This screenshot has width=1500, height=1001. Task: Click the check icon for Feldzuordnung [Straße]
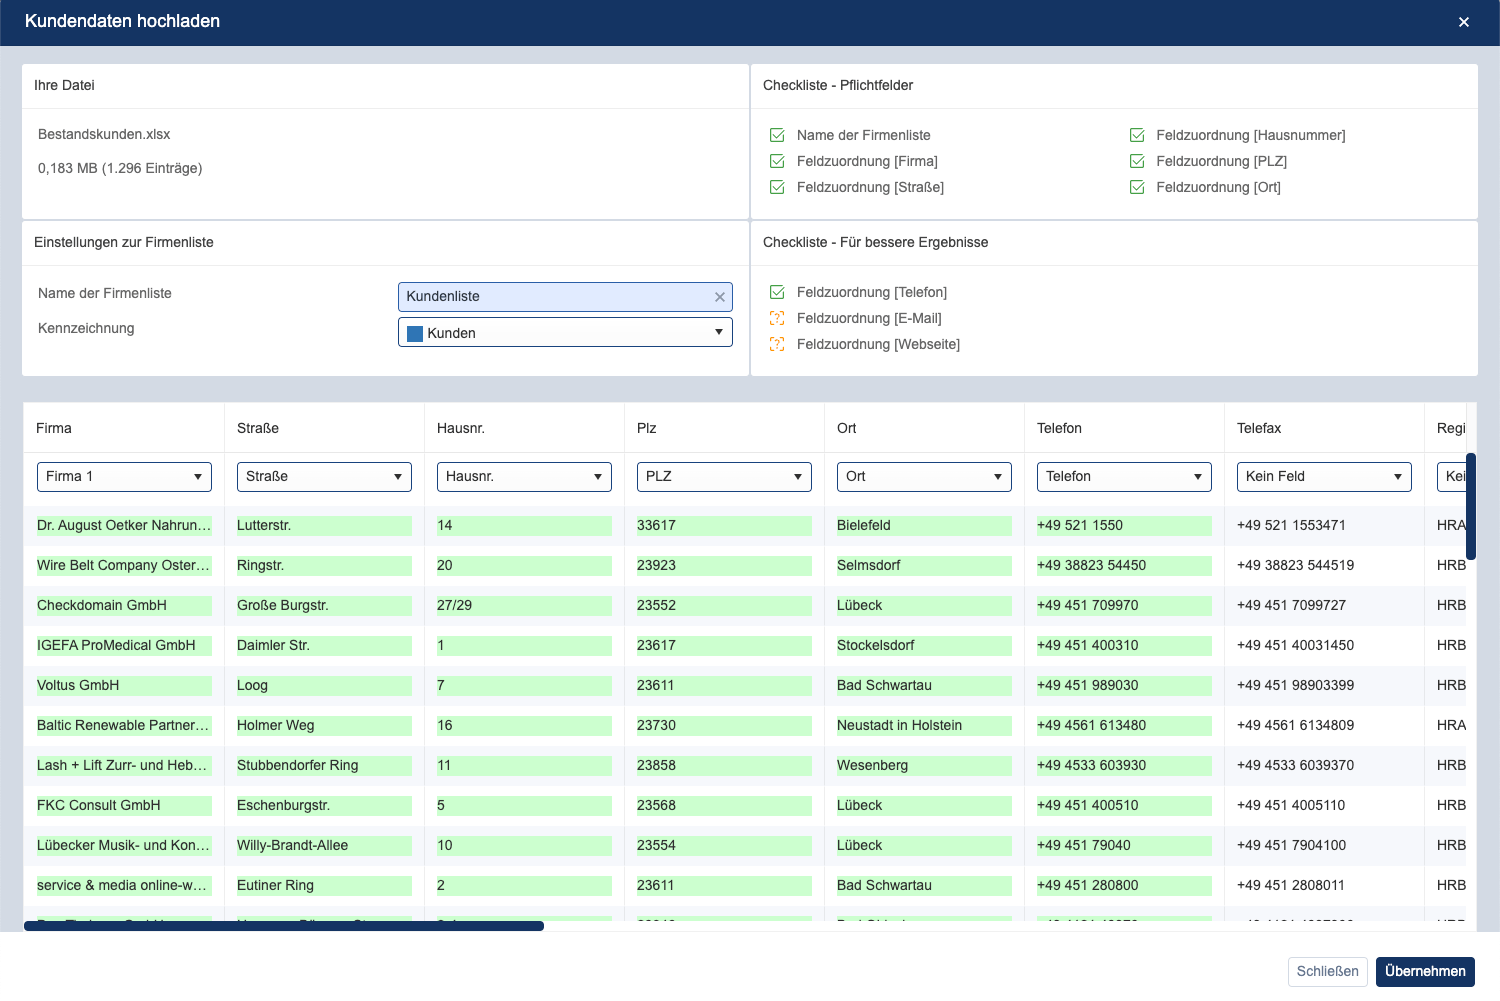776,187
